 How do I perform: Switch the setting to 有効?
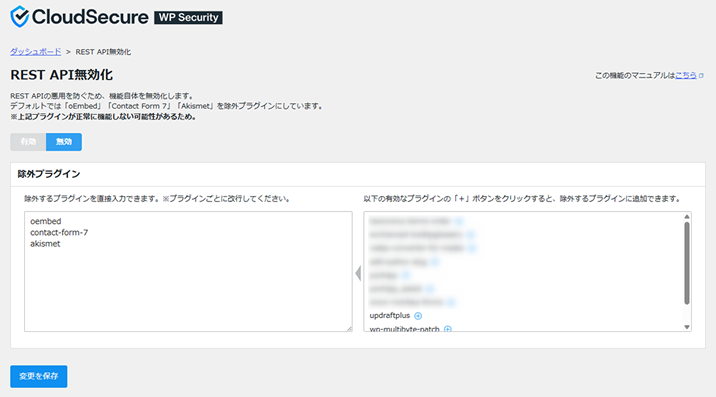click(28, 142)
